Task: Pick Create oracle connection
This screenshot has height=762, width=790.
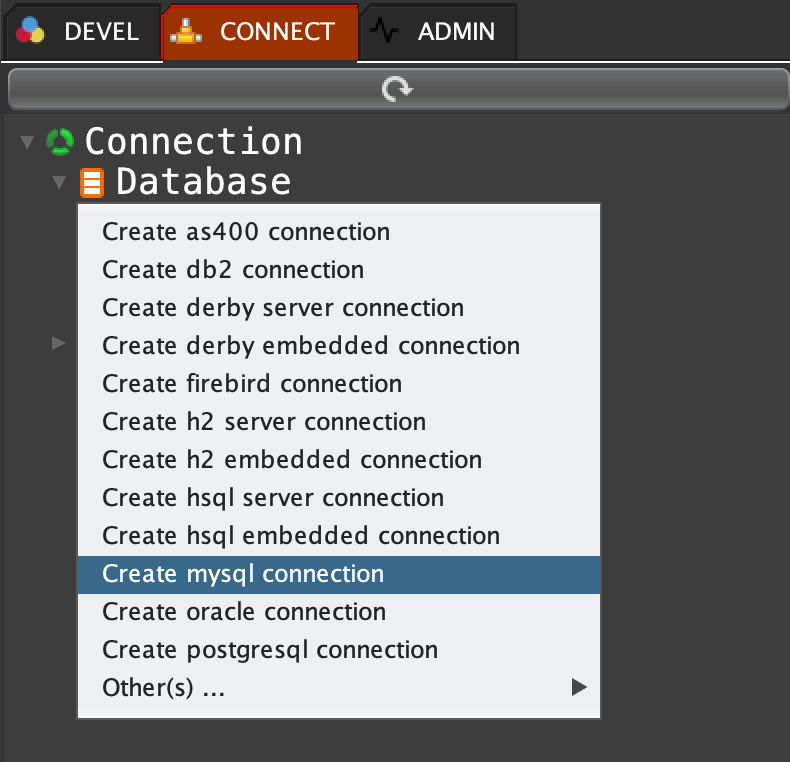Action: pos(244,612)
